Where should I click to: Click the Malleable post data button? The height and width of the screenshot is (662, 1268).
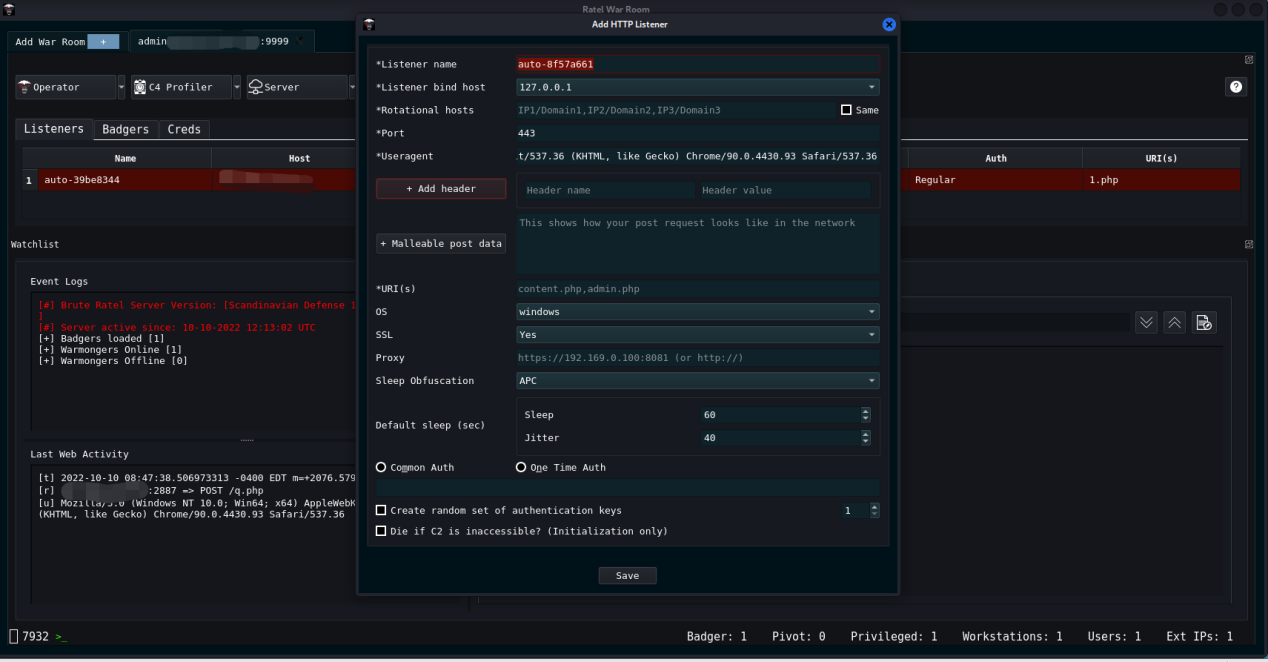pyautogui.click(x=441, y=243)
